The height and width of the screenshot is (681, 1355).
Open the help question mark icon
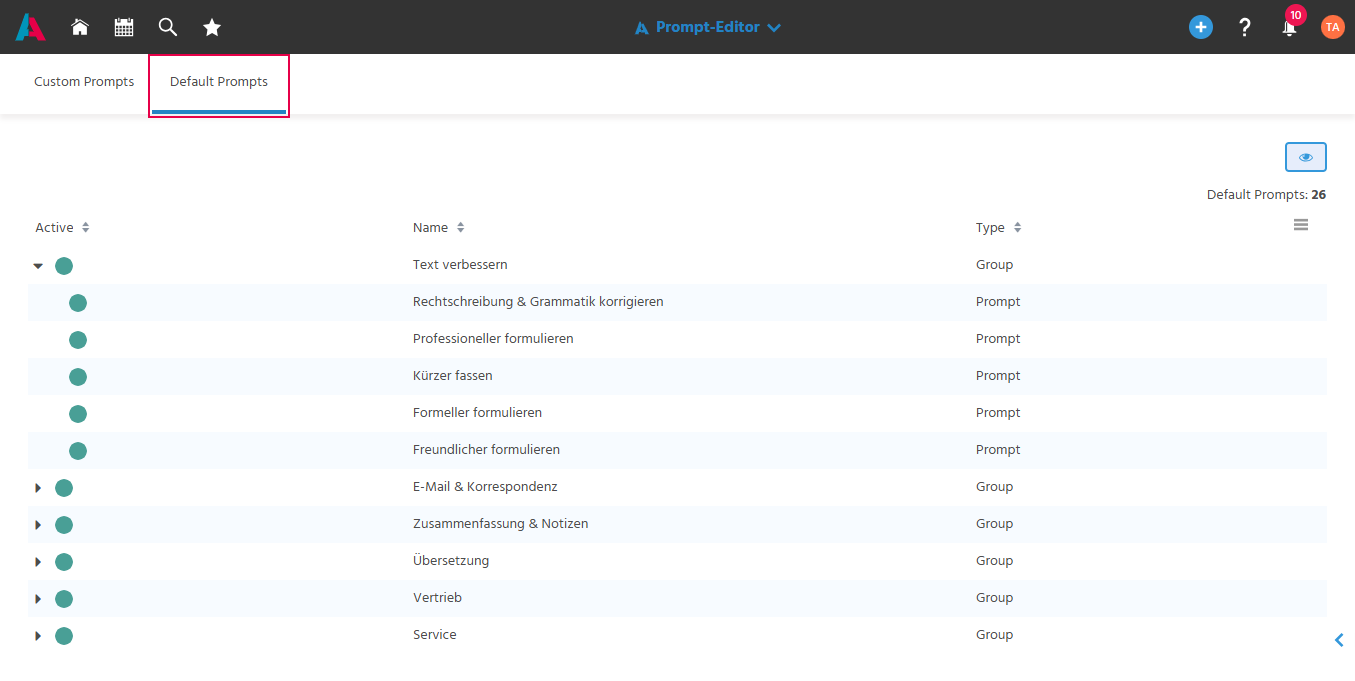point(1245,27)
